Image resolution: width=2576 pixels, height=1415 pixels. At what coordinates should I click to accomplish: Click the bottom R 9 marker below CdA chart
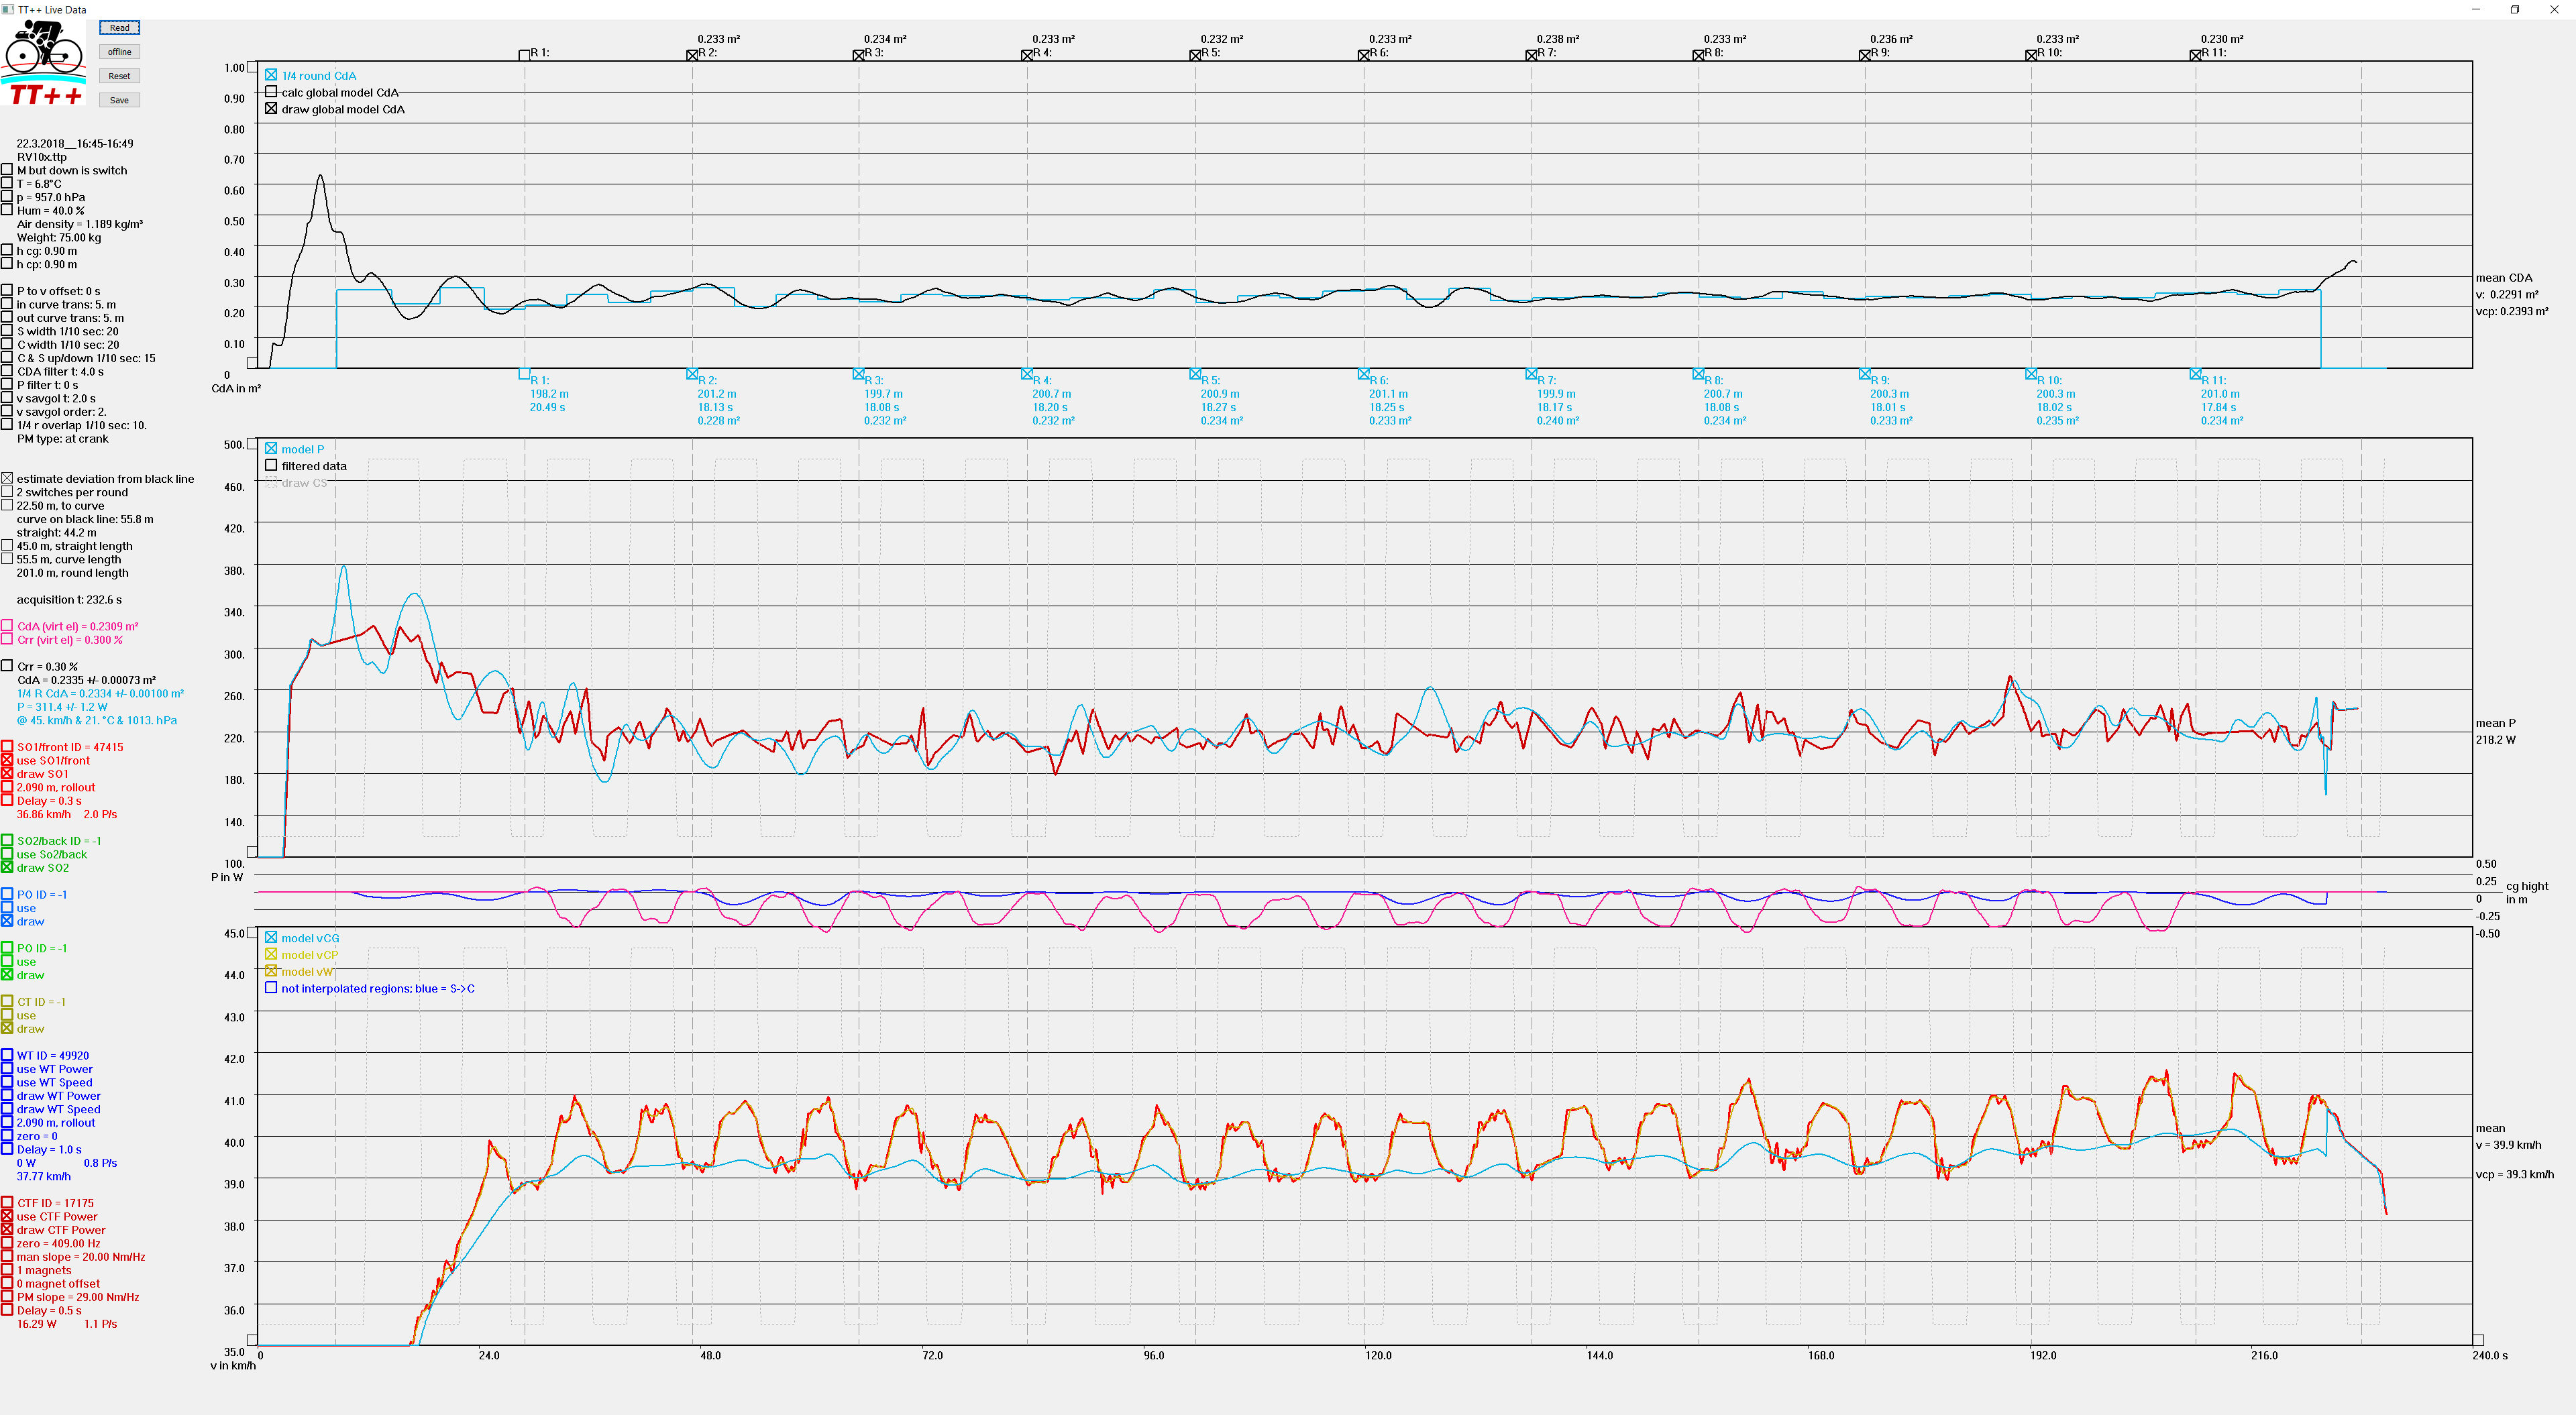pos(1864,374)
